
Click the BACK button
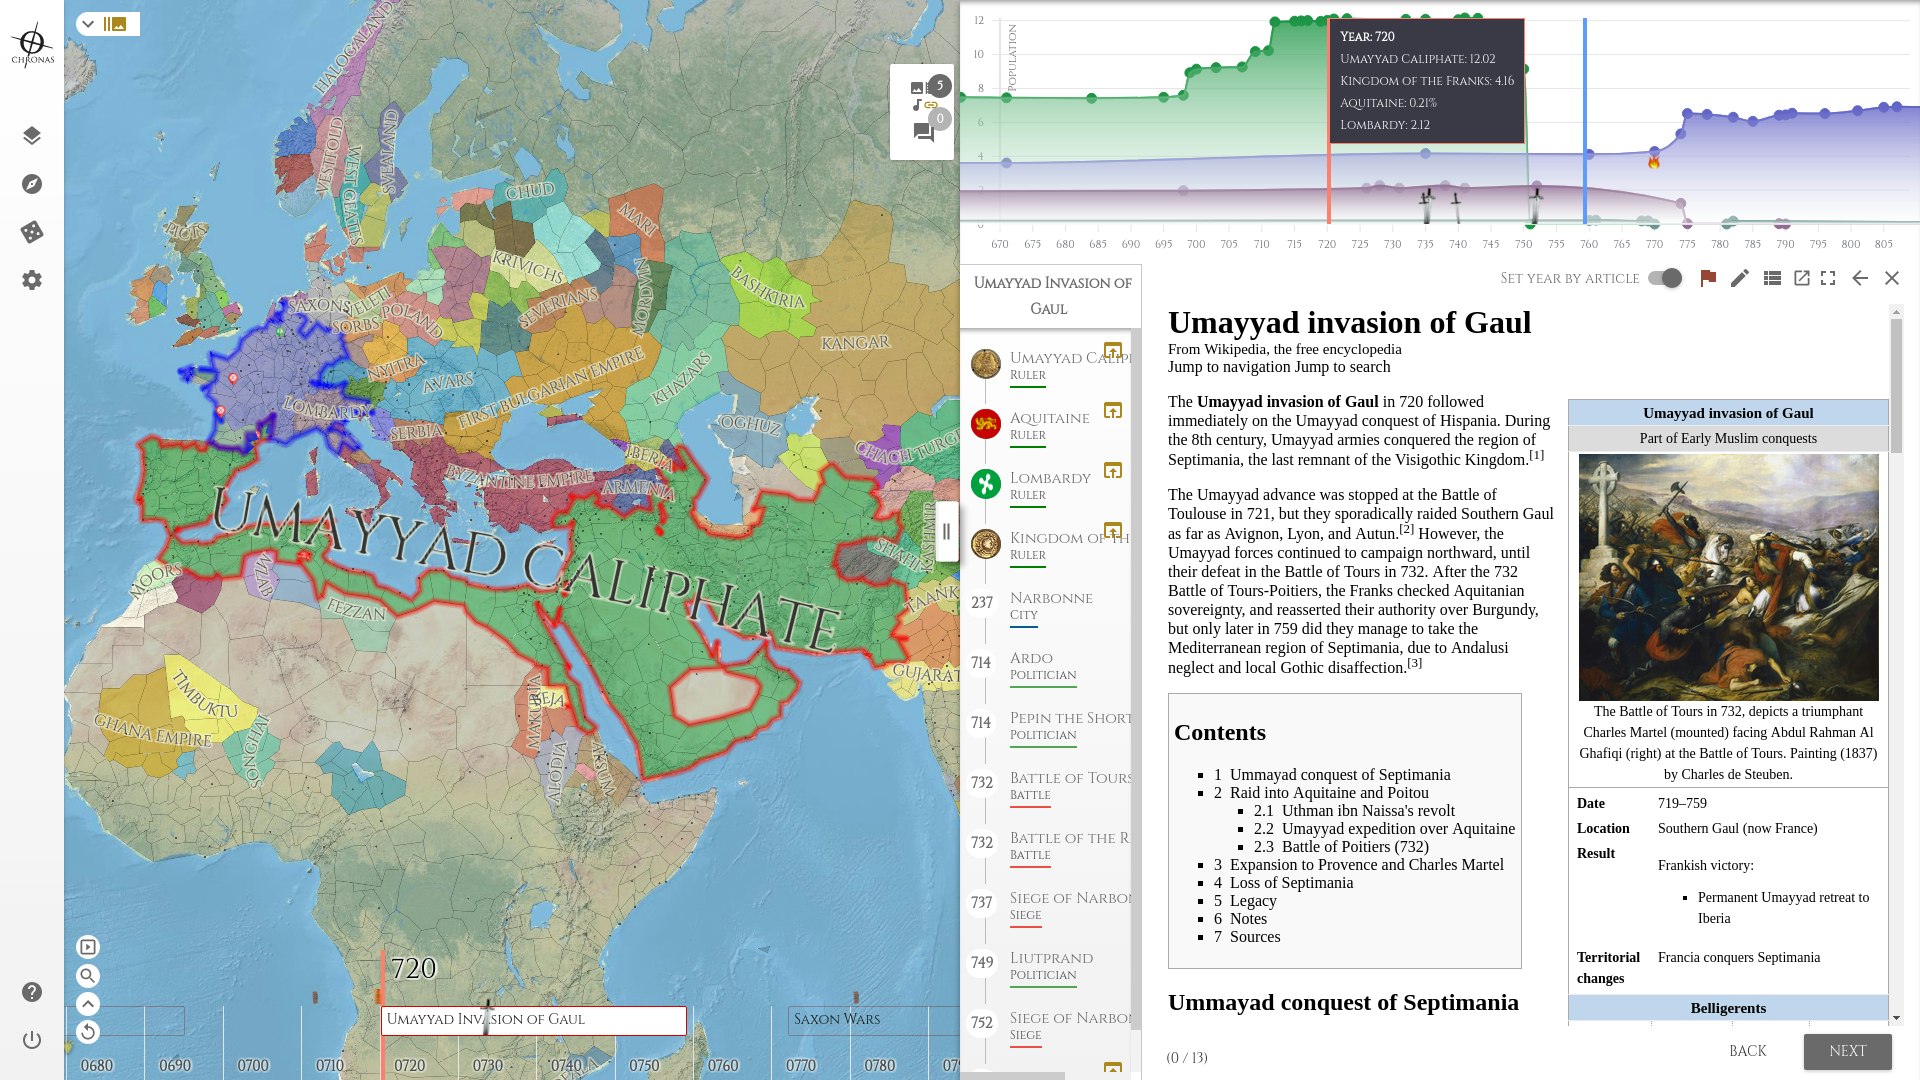pos(1747,1051)
